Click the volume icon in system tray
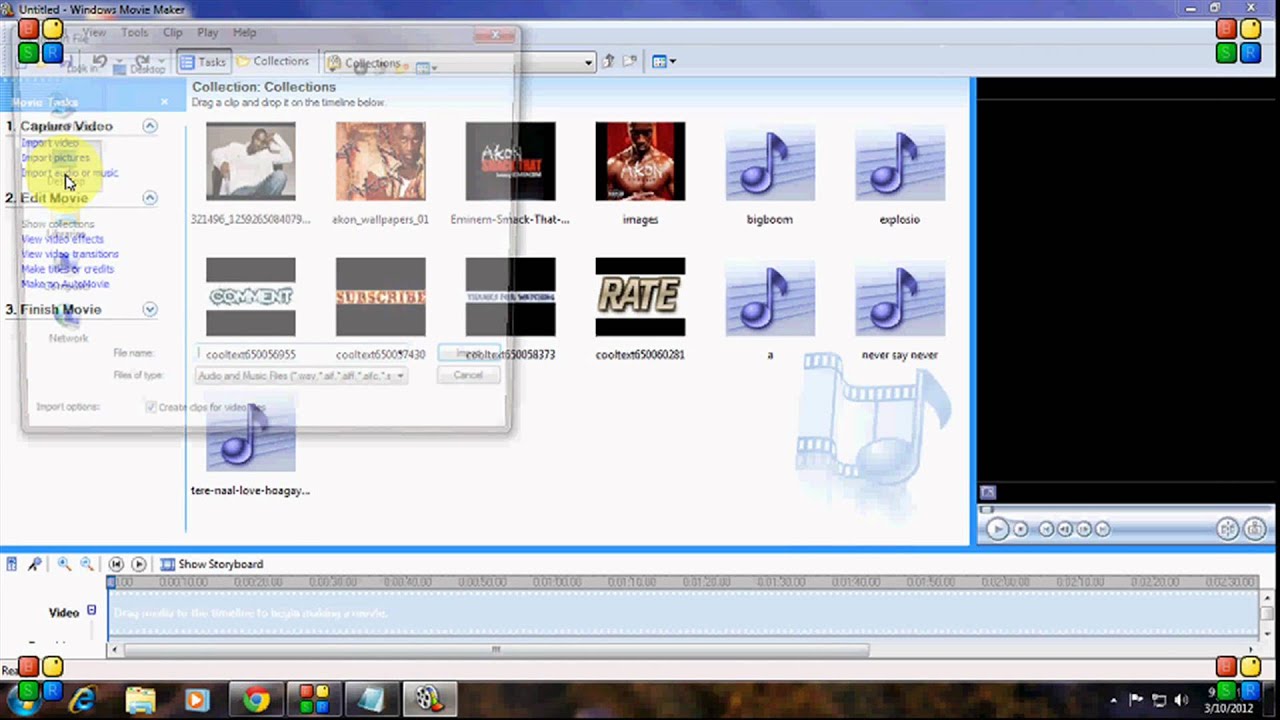The height and width of the screenshot is (720, 1280). (1183, 700)
